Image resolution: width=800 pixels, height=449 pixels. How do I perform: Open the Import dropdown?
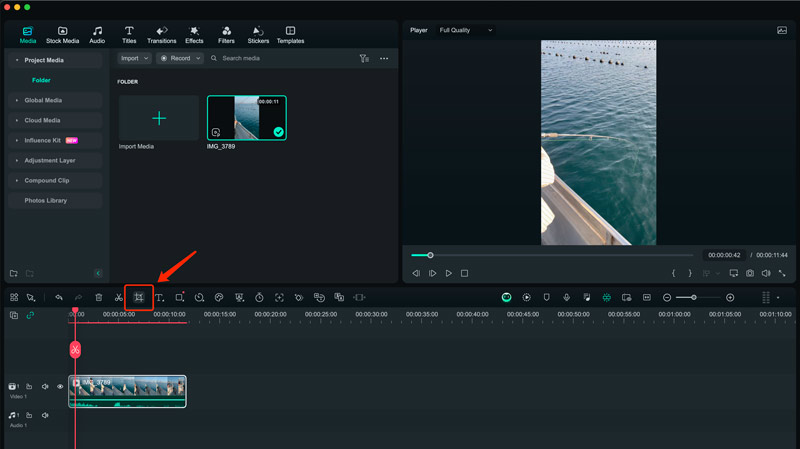pyautogui.click(x=134, y=59)
